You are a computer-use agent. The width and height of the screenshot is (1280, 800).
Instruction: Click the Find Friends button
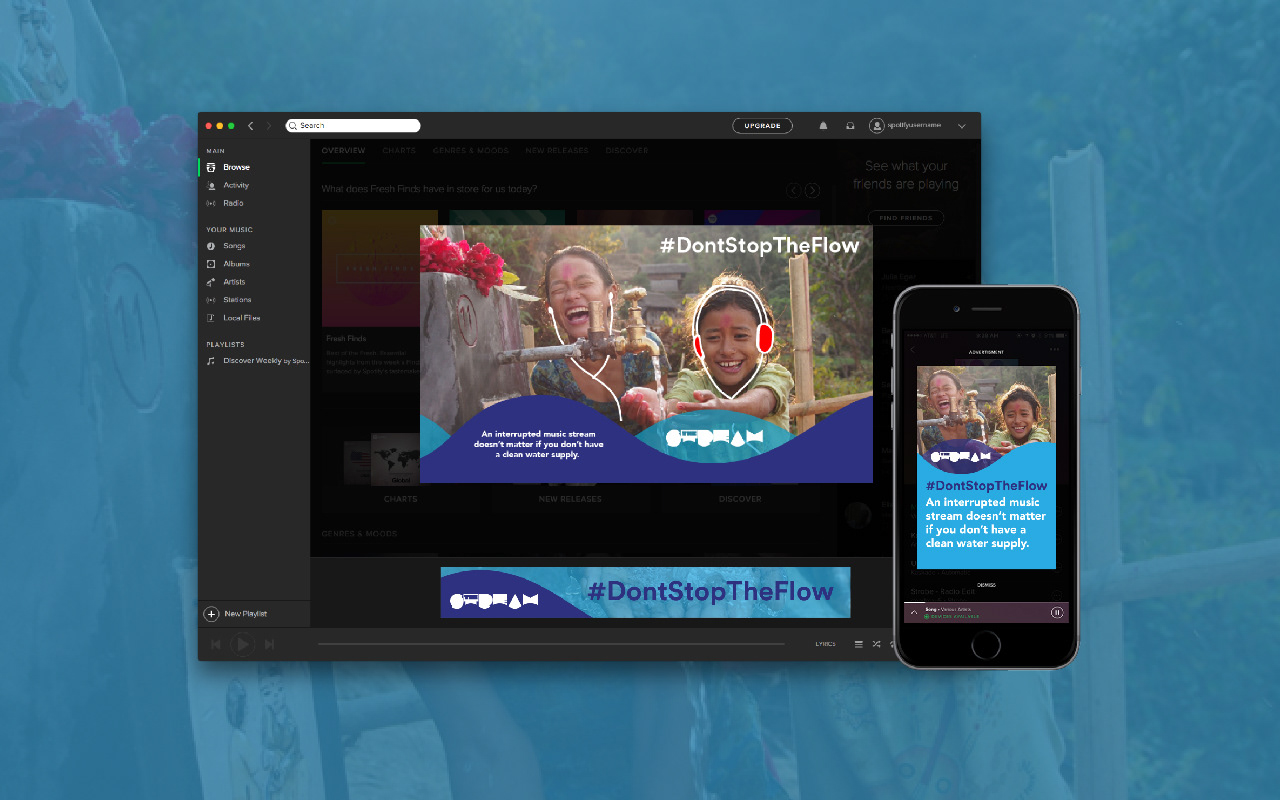(905, 218)
